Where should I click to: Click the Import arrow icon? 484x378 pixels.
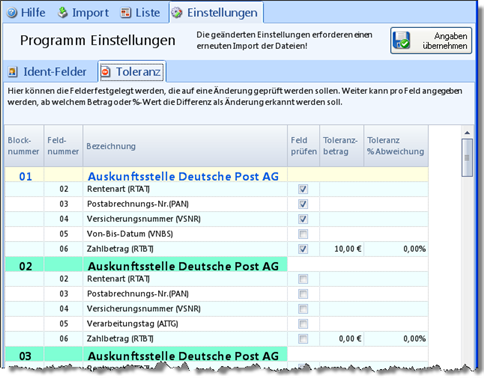[62, 13]
